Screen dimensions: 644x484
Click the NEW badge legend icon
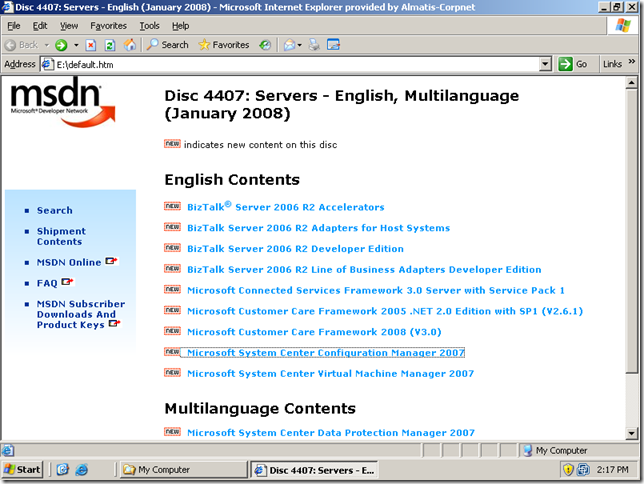tap(172, 144)
